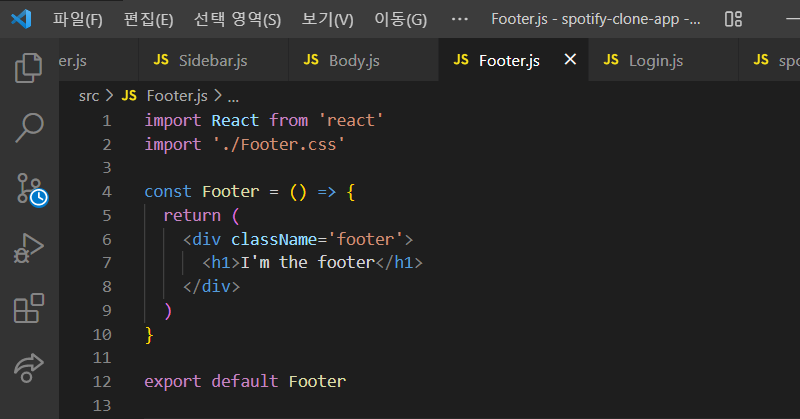Click 'export default Footer' on line 12
This screenshot has height=419, width=800.
point(245,381)
